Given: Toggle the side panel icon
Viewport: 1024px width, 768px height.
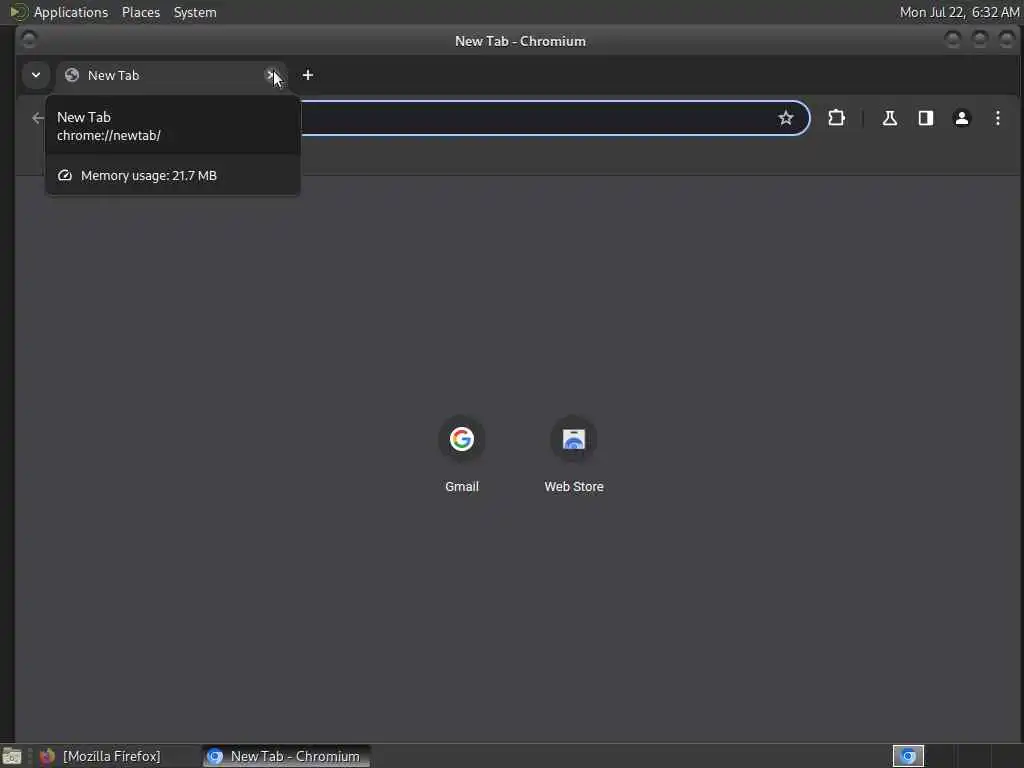Looking at the screenshot, I should coord(925,118).
